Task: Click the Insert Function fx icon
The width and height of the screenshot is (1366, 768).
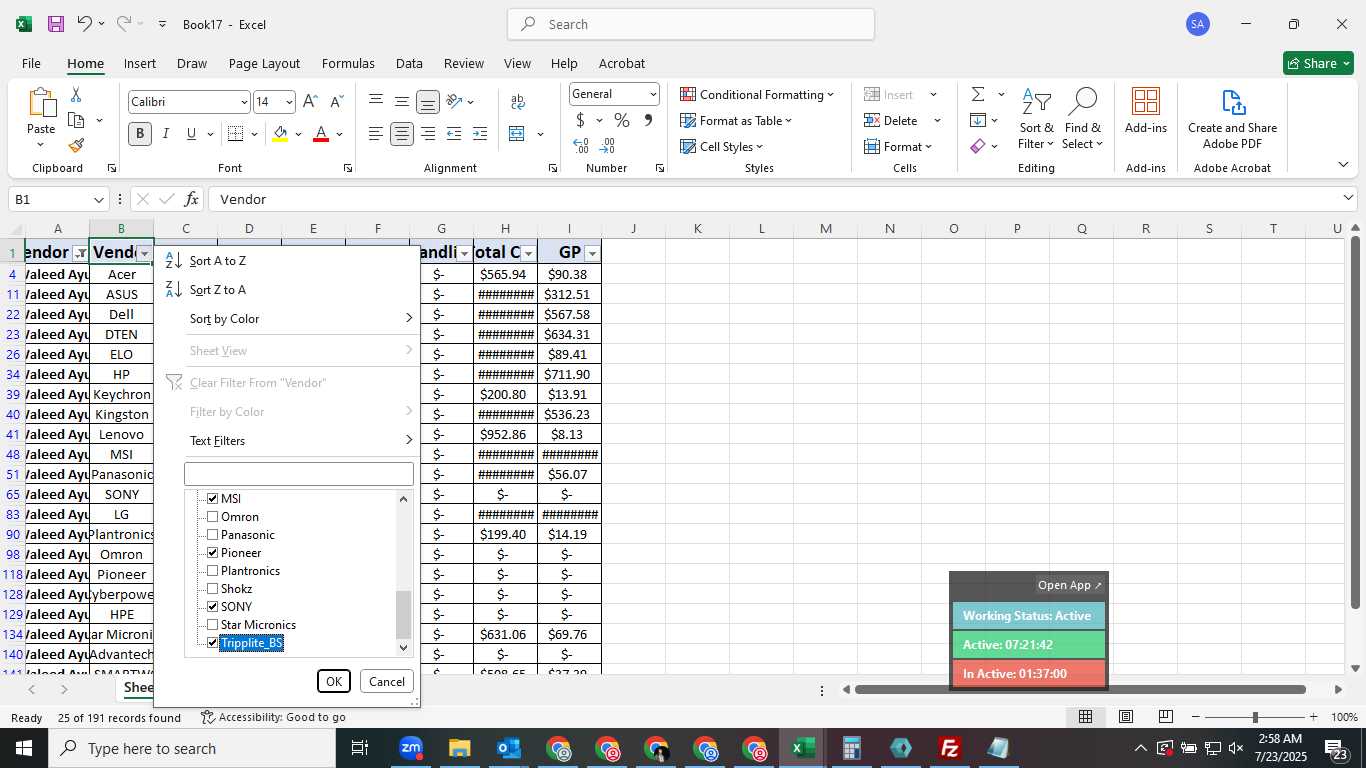Action: click(x=192, y=199)
